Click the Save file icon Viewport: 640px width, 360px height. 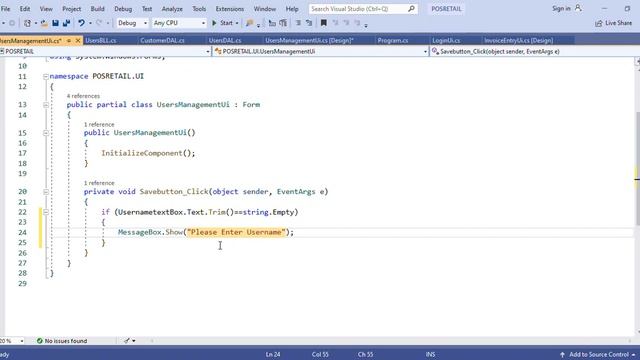pyautogui.click(x=55, y=23)
